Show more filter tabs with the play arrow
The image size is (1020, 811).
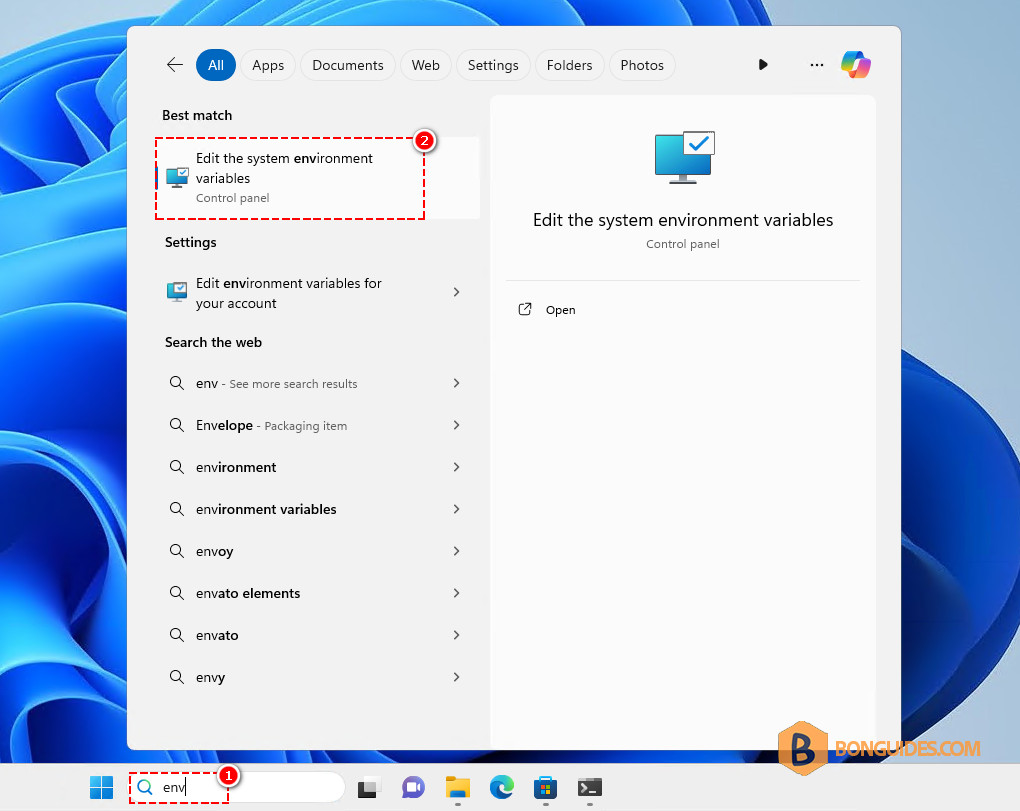coord(763,64)
